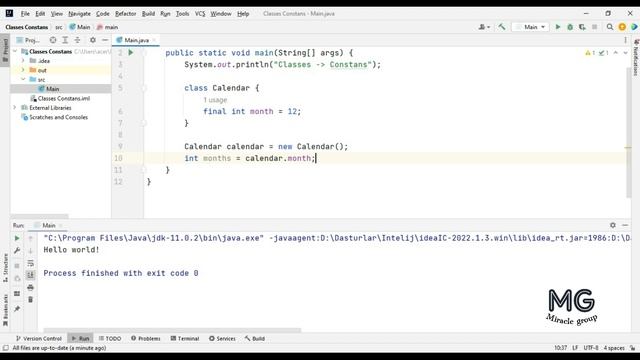
Task: Click Classes Constans breadcrumb in navigation bar
Action: pyautogui.click(x=27, y=27)
